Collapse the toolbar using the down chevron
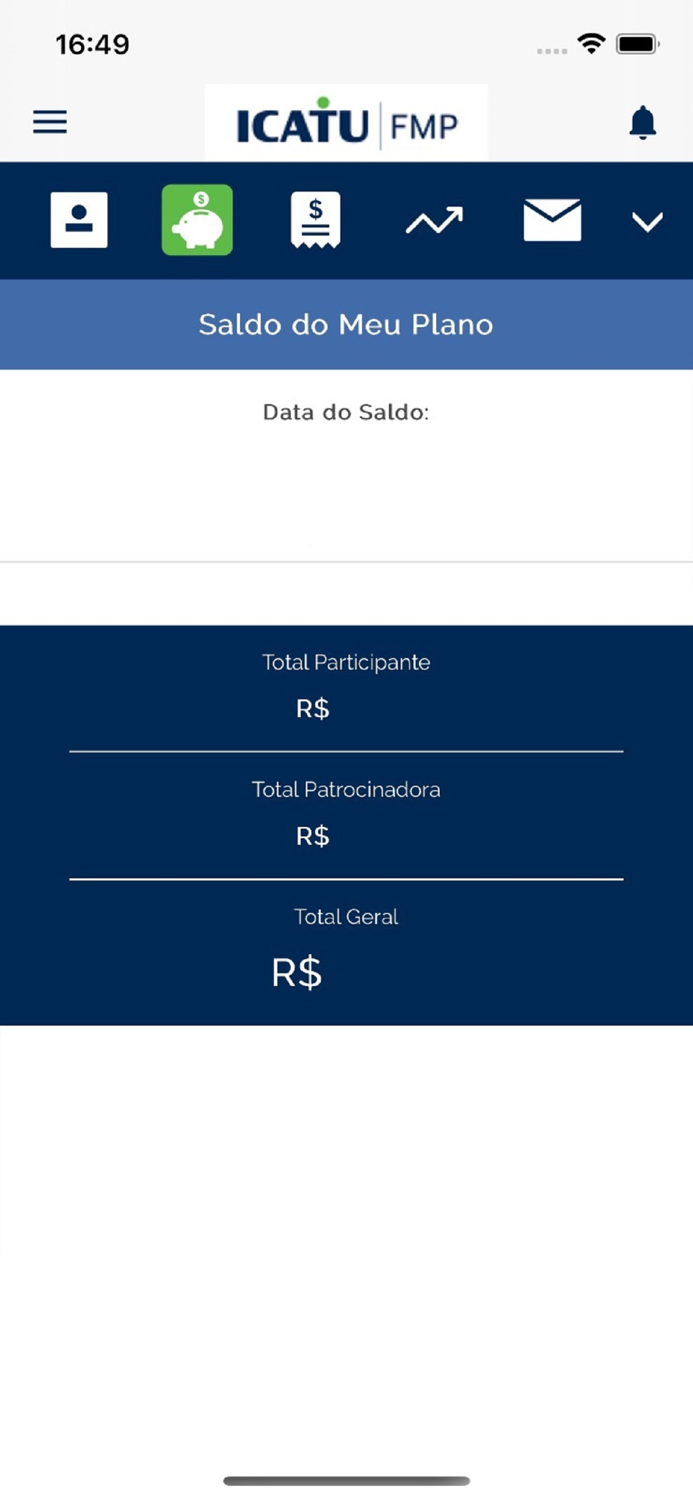This screenshot has height=1500, width=693. (x=647, y=221)
